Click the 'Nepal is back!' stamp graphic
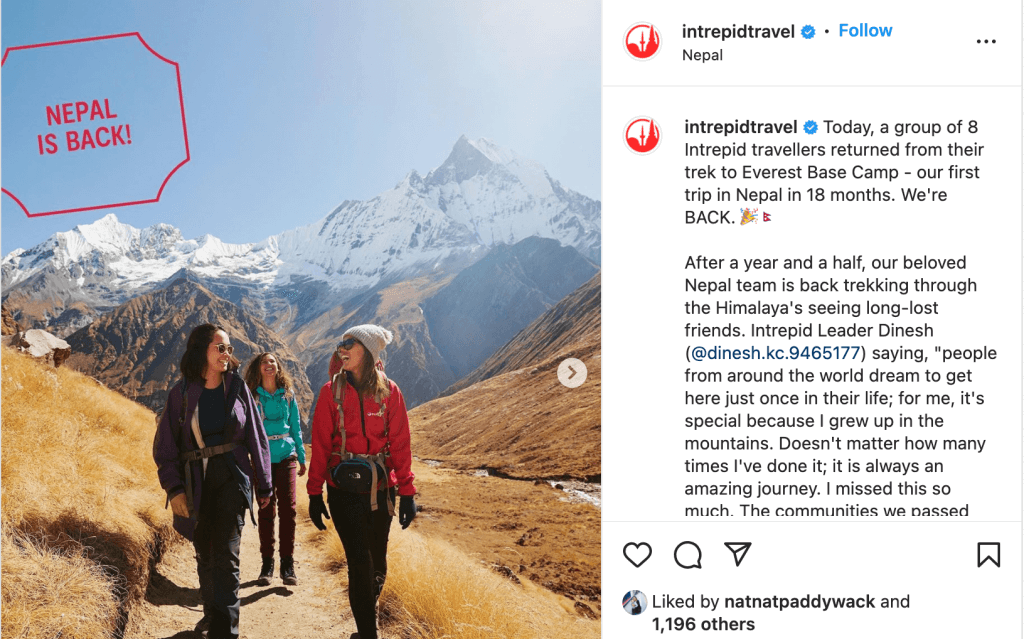Viewport: 1024px width, 639px height. click(x=92, y=124)
